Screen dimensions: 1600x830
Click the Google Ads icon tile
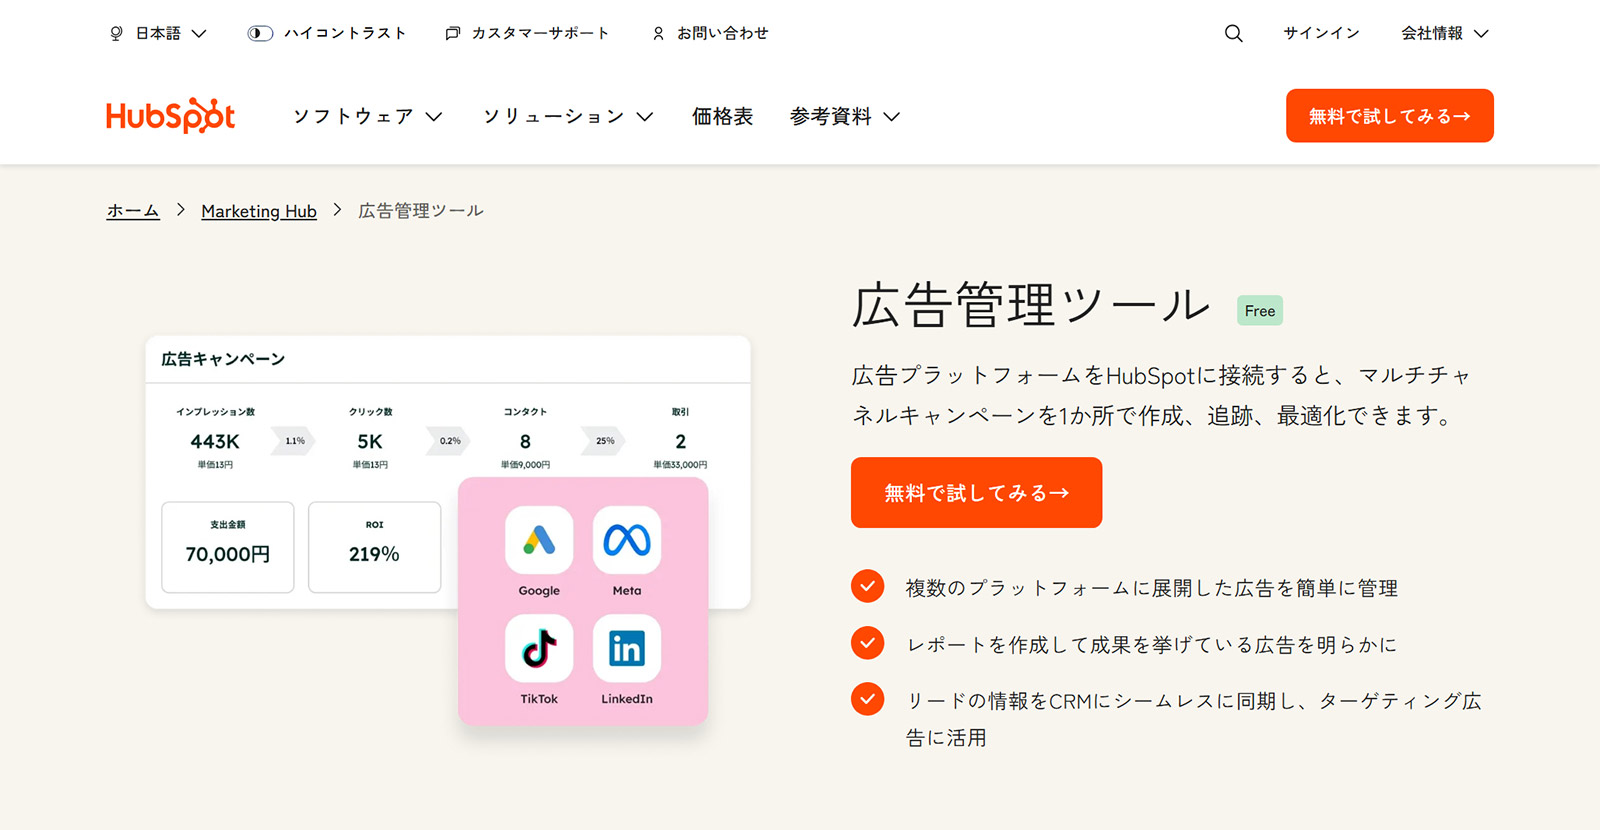click(539, 540)
